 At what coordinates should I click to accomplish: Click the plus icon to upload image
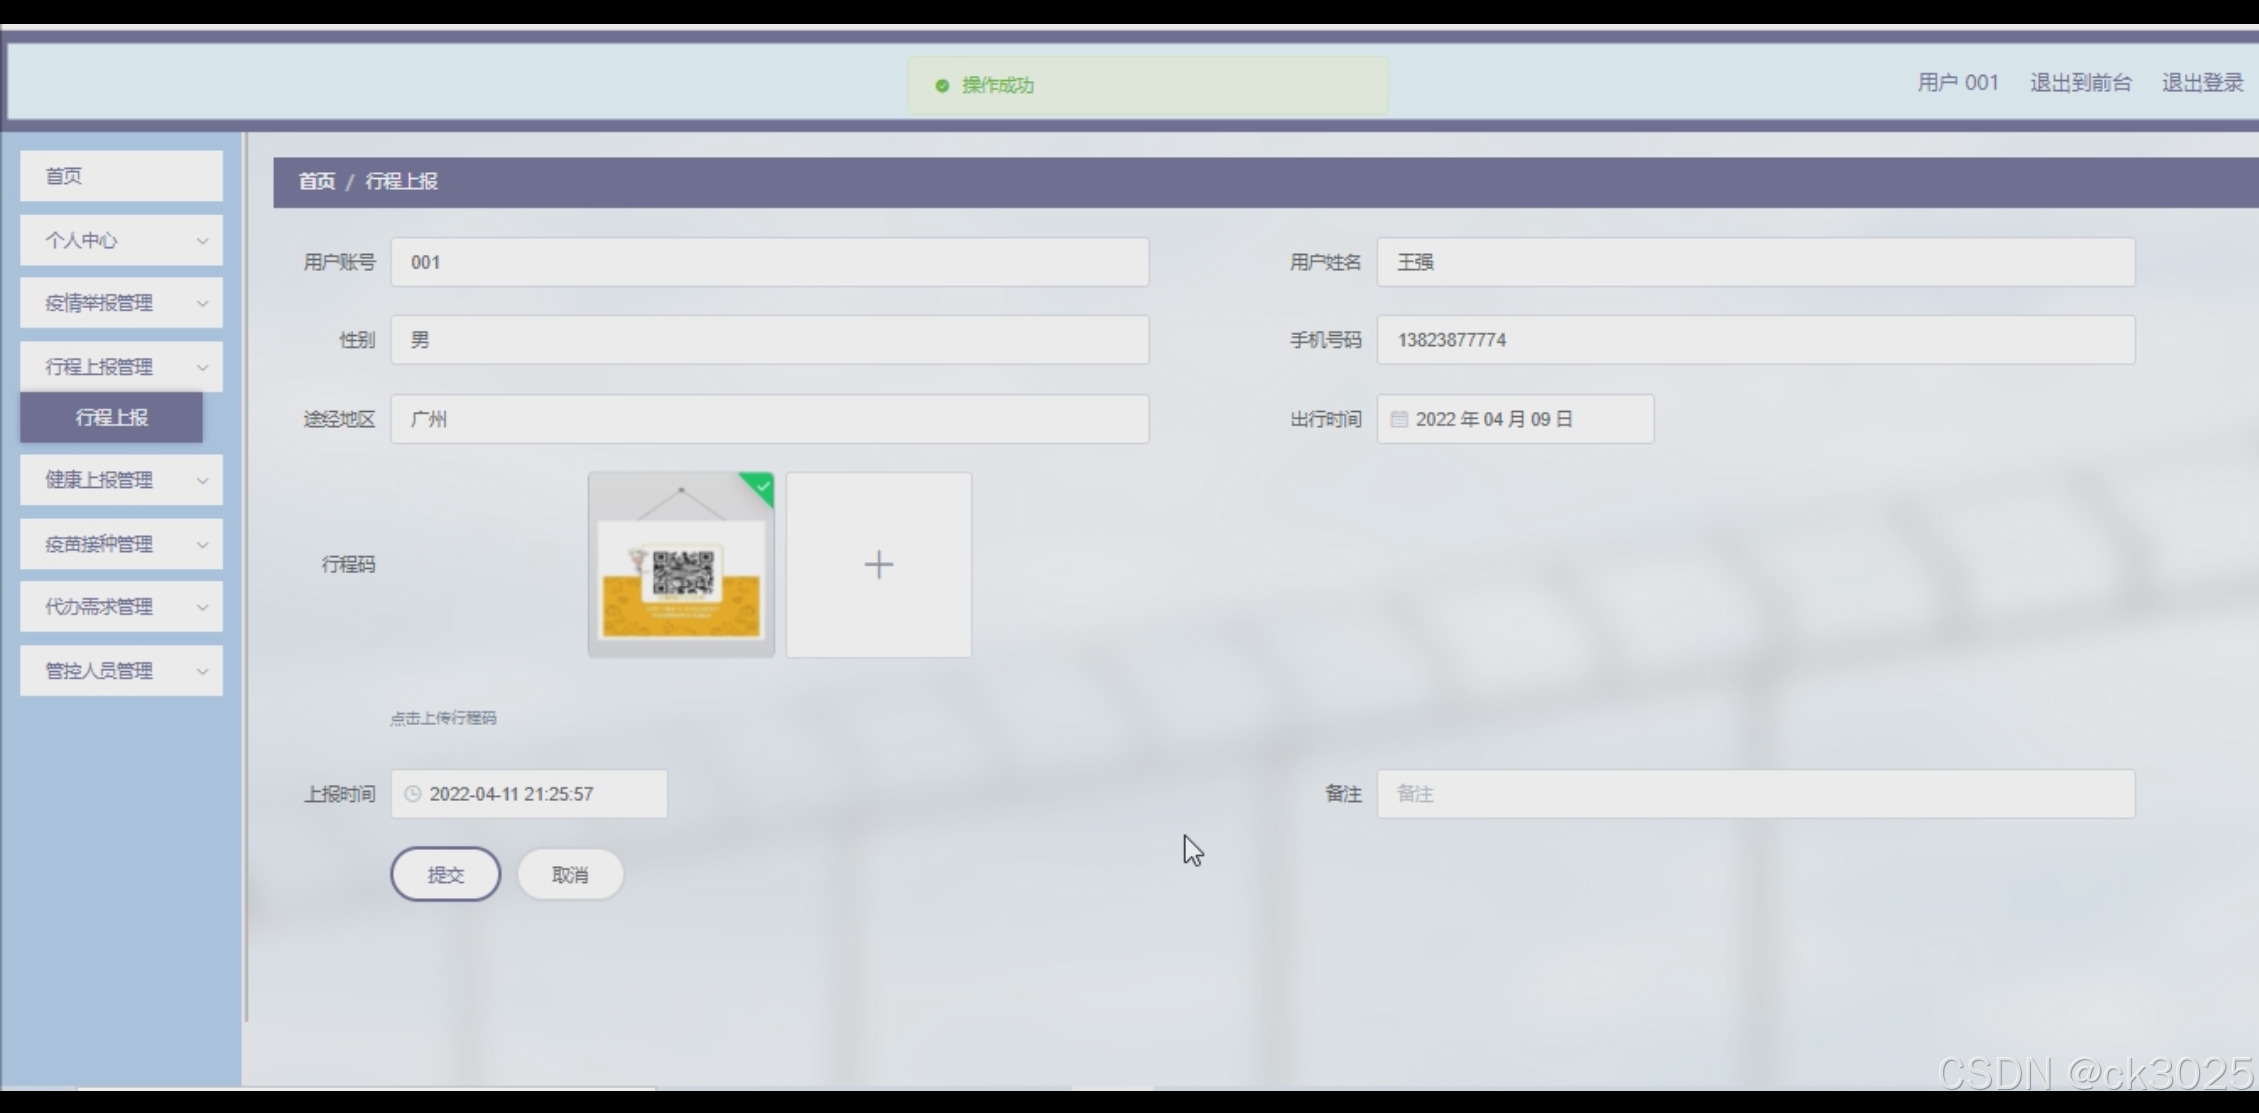878,565
